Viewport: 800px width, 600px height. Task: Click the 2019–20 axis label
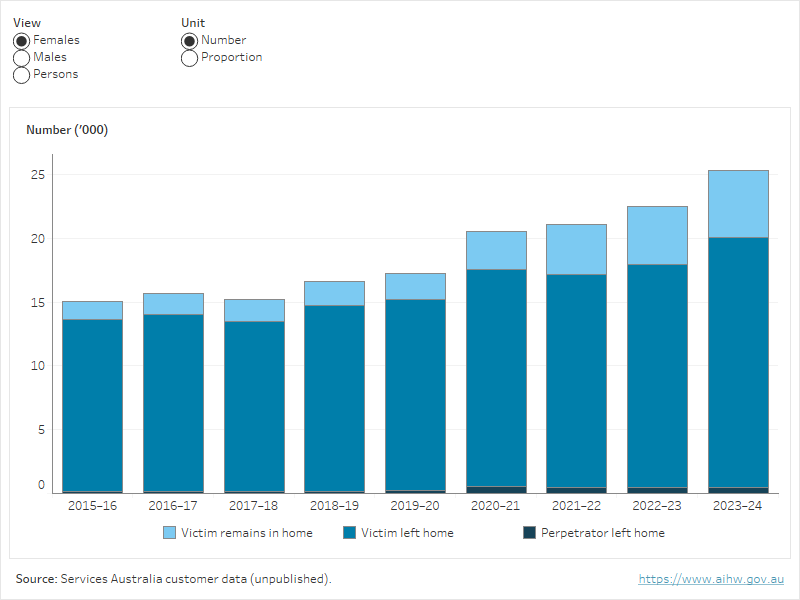point(414,506)
